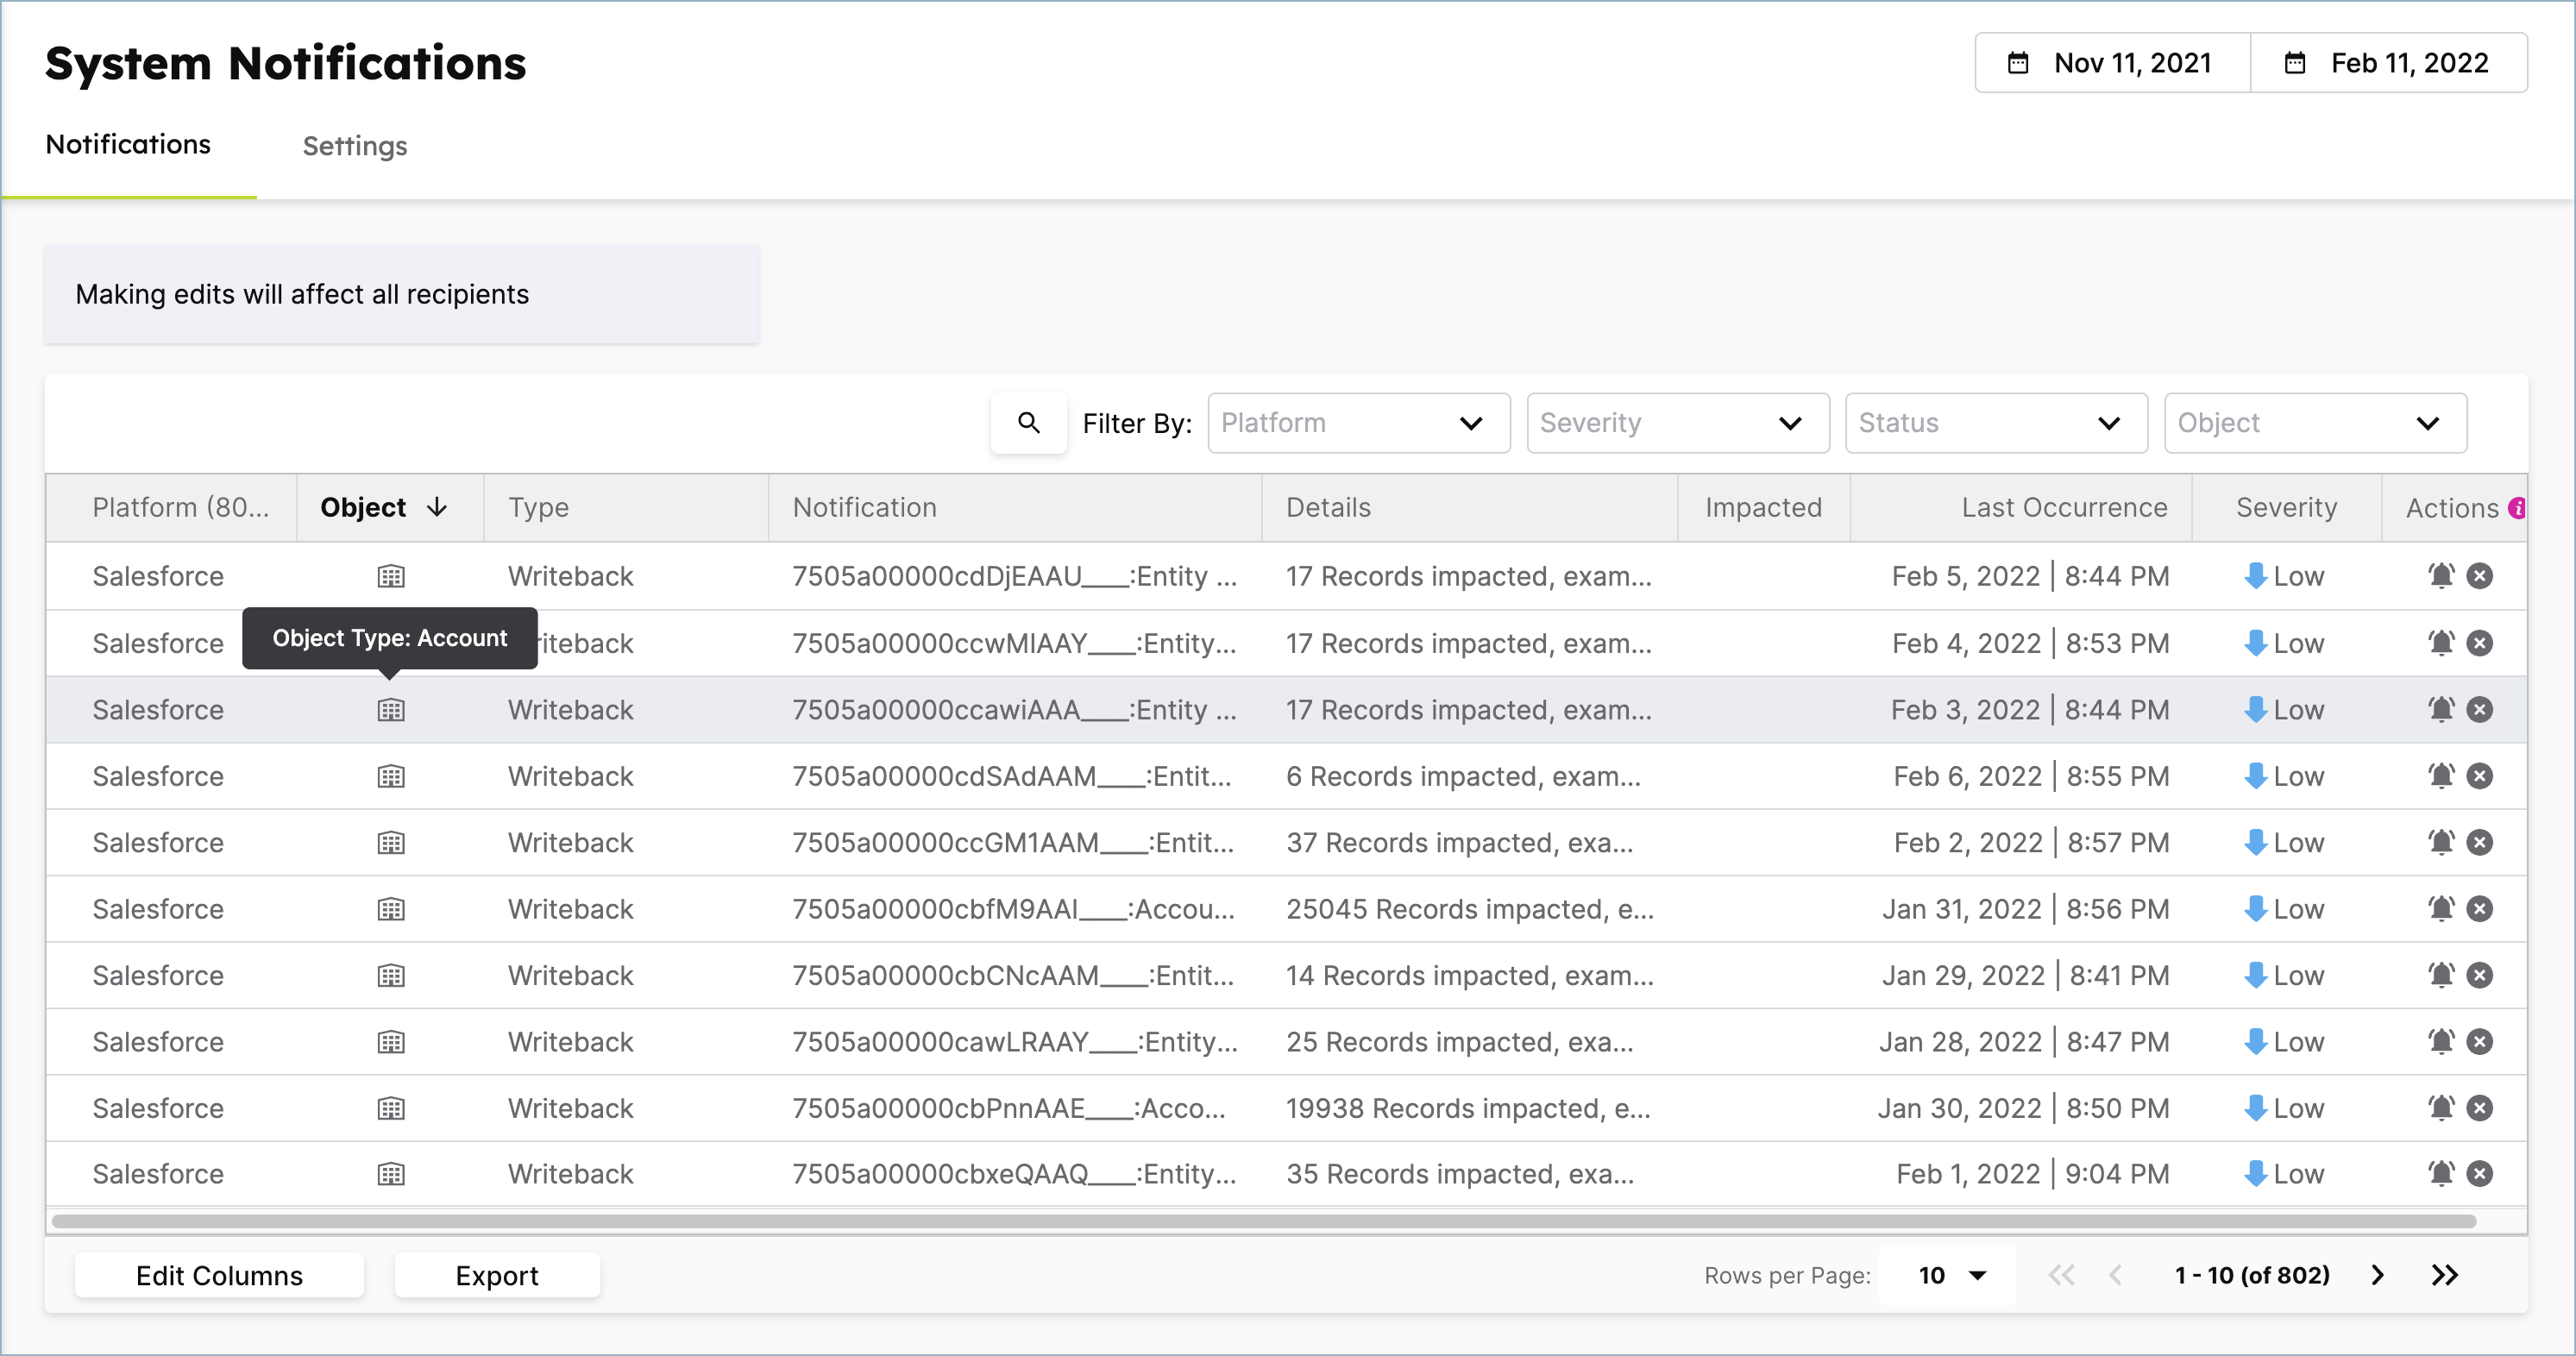Dismiss the Feb 6, 2022 notification
2576x1356 pixels.
click(x=2479, y=776)
